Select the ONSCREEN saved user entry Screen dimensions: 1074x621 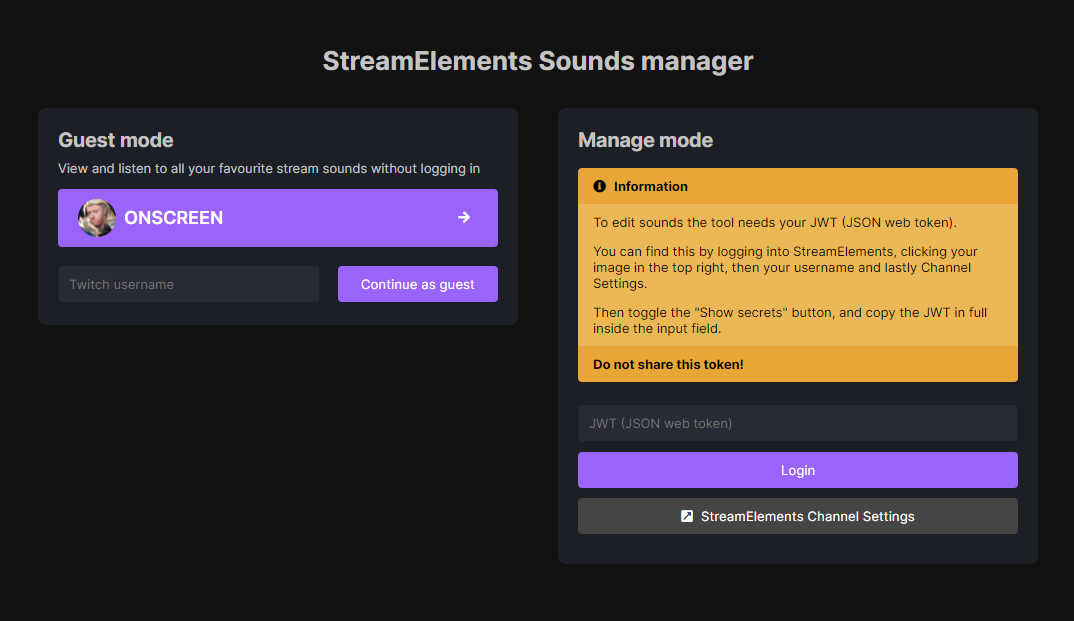[x=277, y=217]
